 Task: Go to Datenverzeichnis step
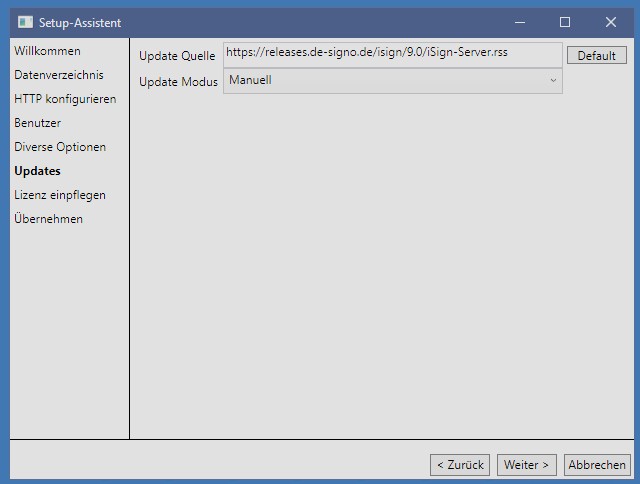coord(59,75)
